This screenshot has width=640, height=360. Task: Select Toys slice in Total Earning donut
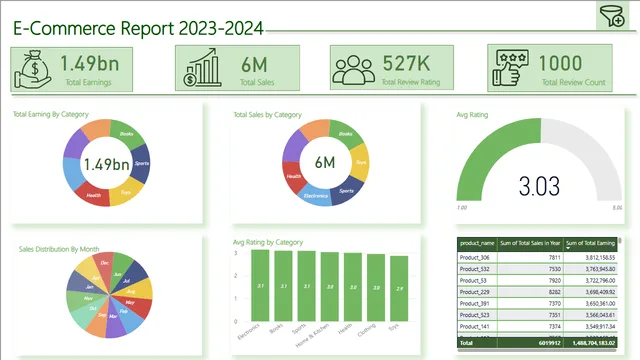[125, 192]
